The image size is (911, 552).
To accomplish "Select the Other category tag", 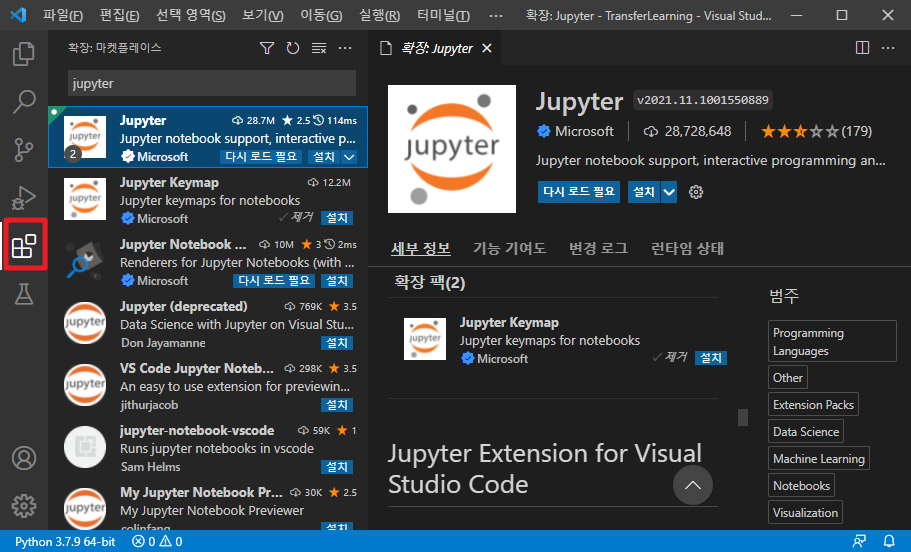I will [x=787, y=378].
